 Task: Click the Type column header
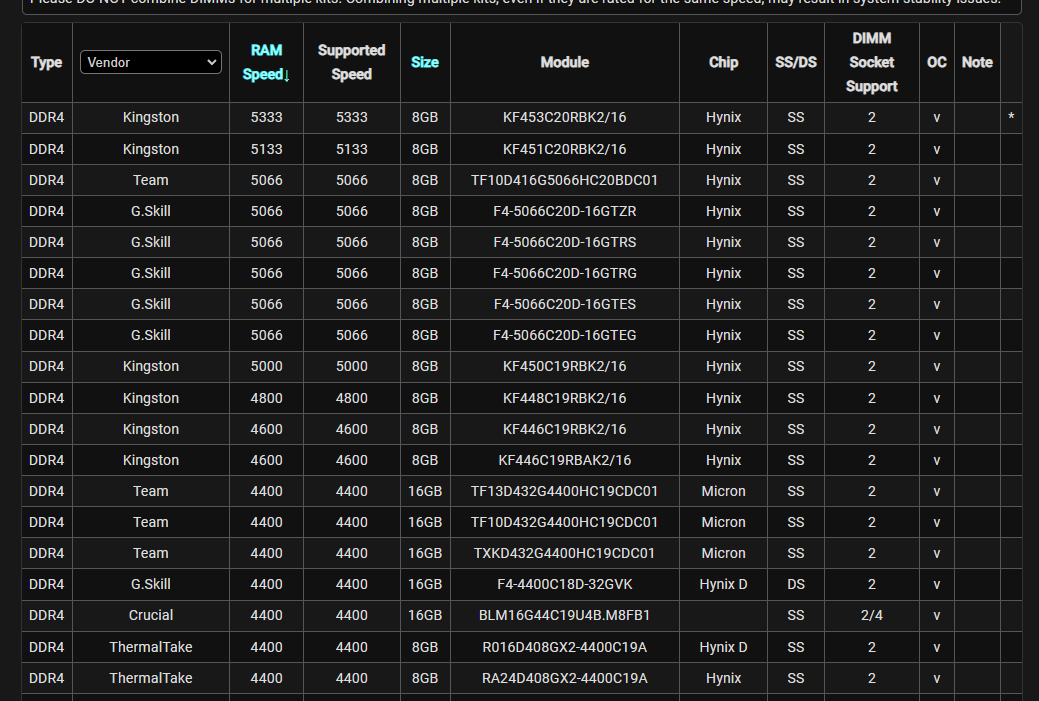(x=46, y=62)
